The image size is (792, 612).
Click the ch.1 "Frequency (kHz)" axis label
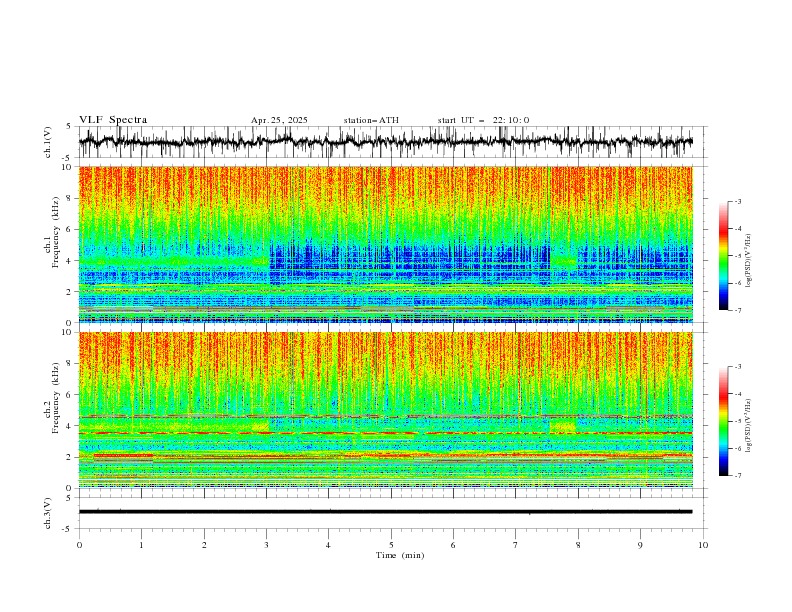point(57,233)
